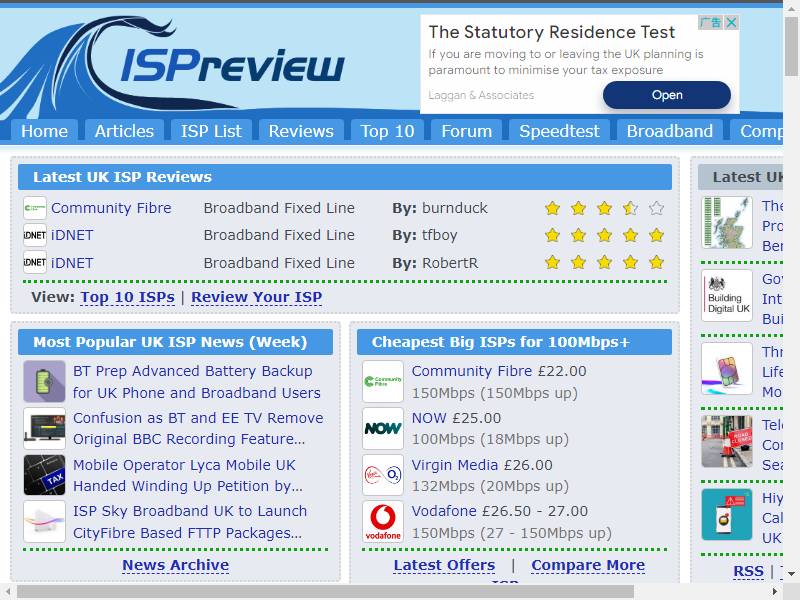Click the Community Fibre logo in cheapest ISPs
The height and width of the screenshot is (600, 800).
point(383,382)
